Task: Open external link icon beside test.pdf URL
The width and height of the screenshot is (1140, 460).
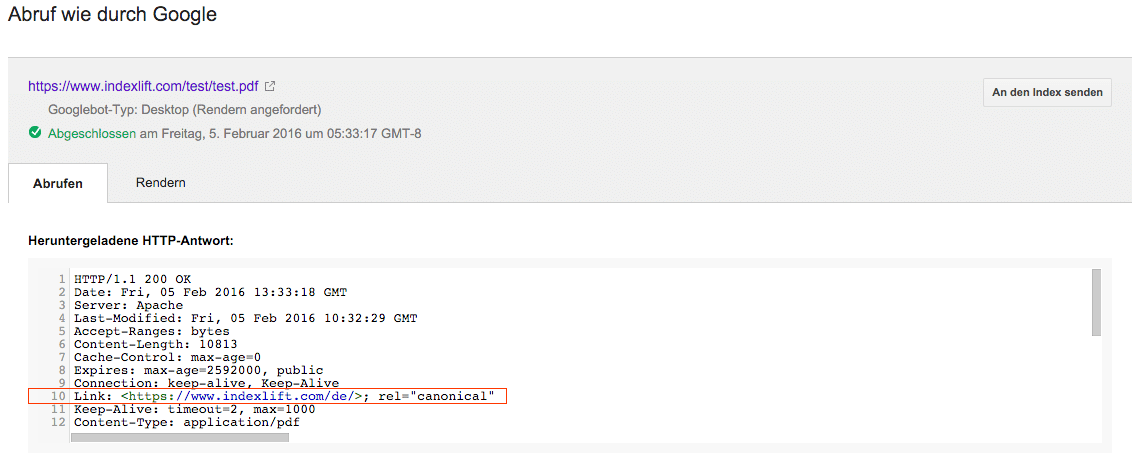Action: [x=270, y=86]
